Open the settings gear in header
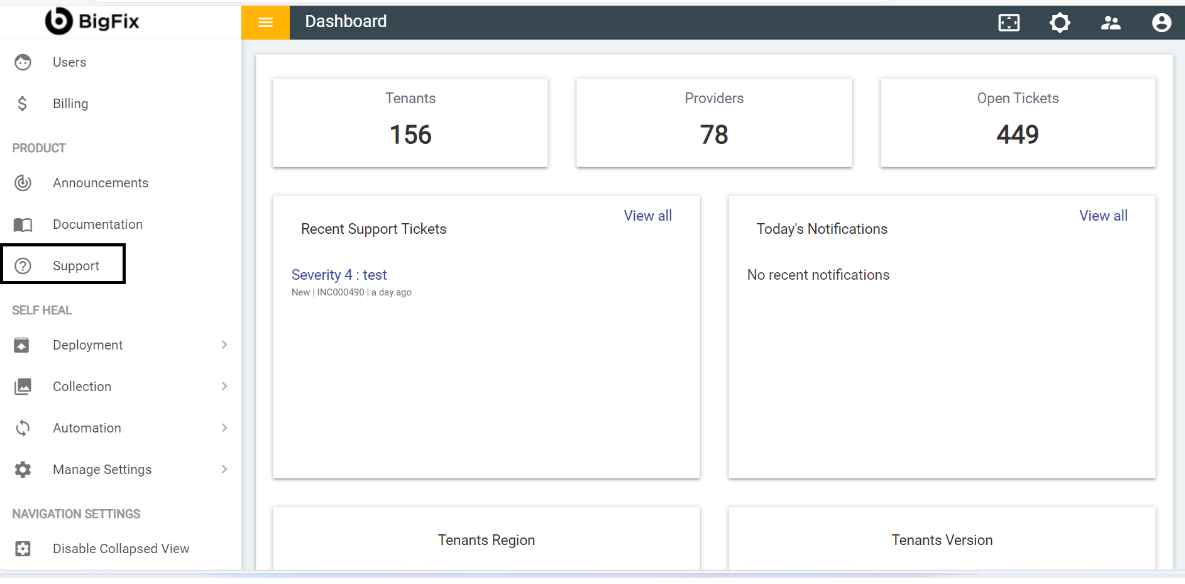 click(1059, 22)
